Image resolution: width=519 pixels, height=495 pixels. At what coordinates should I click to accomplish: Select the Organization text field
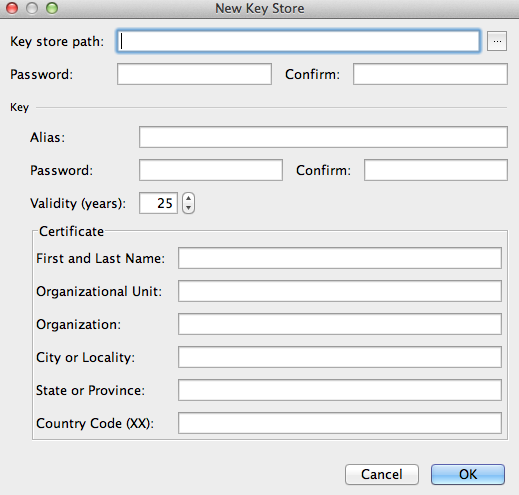click(x=340, y=324)
